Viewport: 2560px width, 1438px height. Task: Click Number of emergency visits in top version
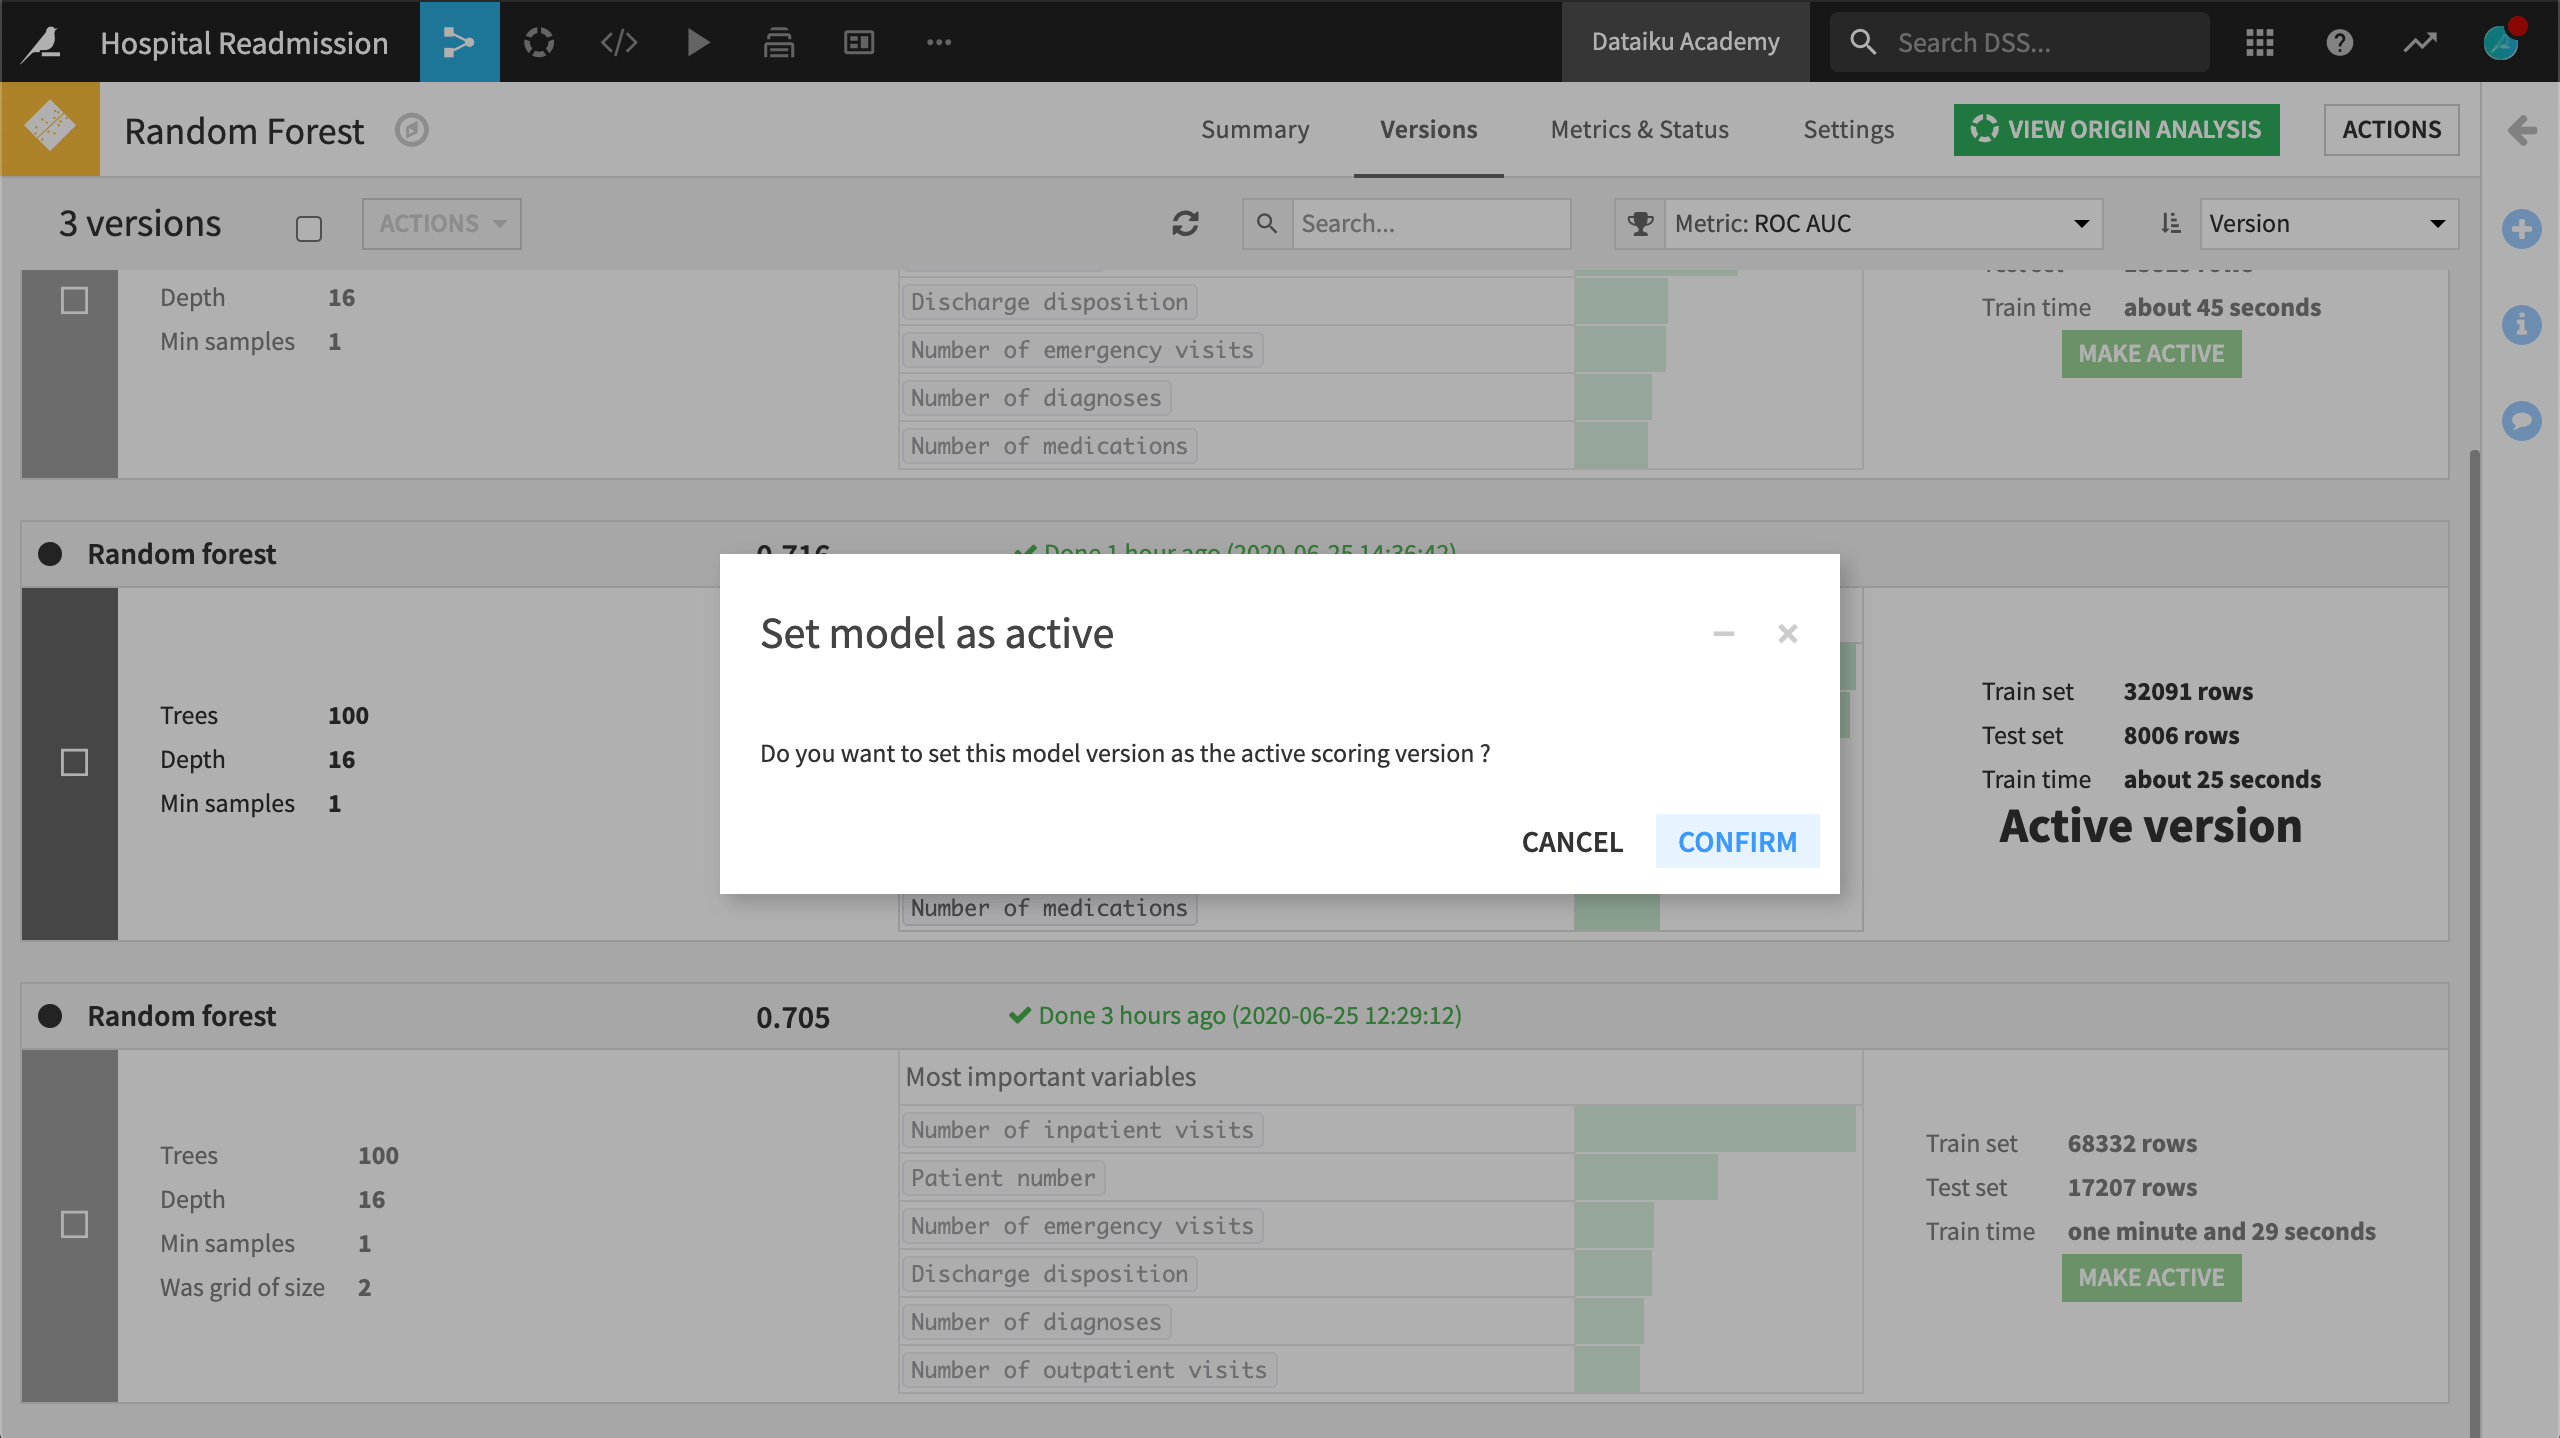coord(1082,350)
